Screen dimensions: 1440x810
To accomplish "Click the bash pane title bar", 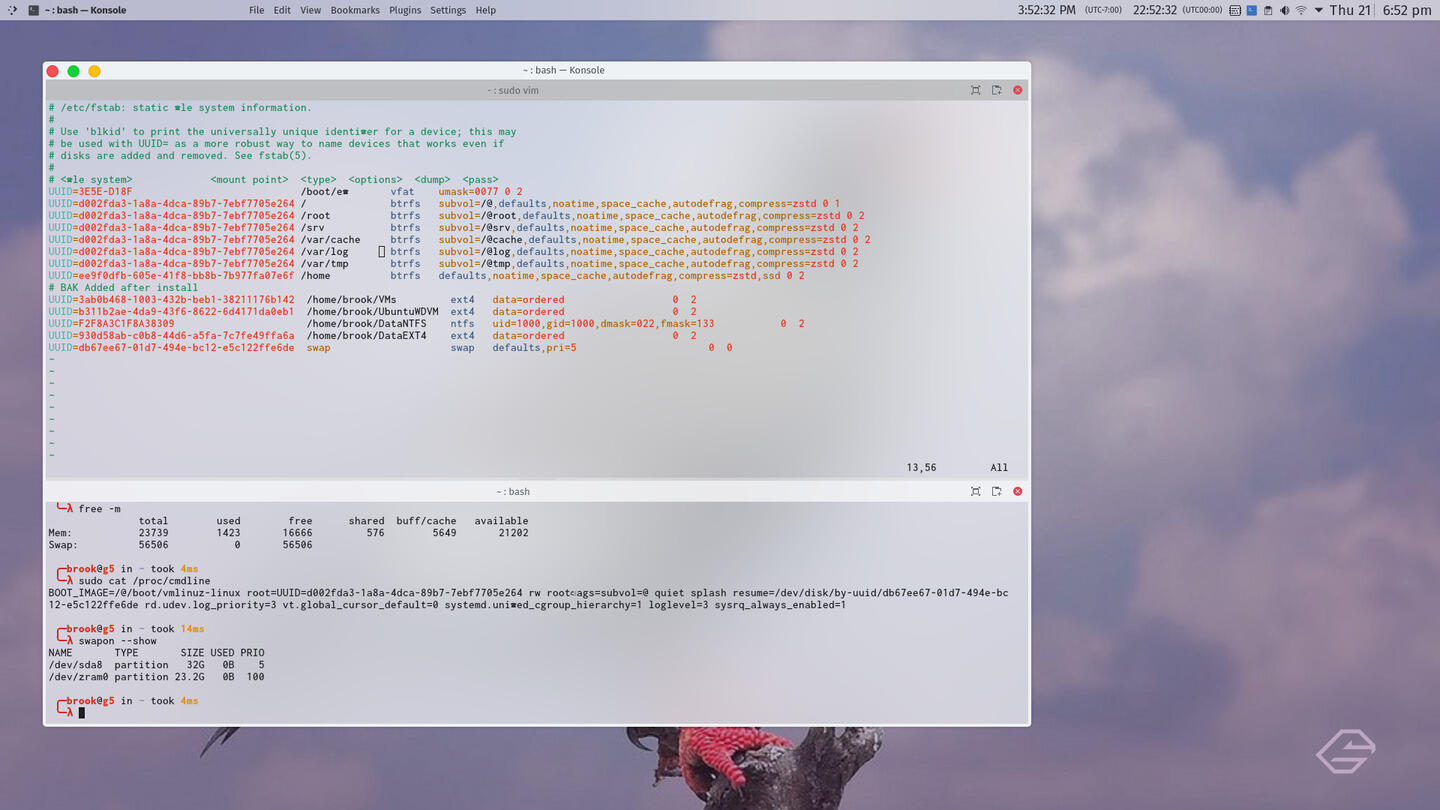I will 513,491.
